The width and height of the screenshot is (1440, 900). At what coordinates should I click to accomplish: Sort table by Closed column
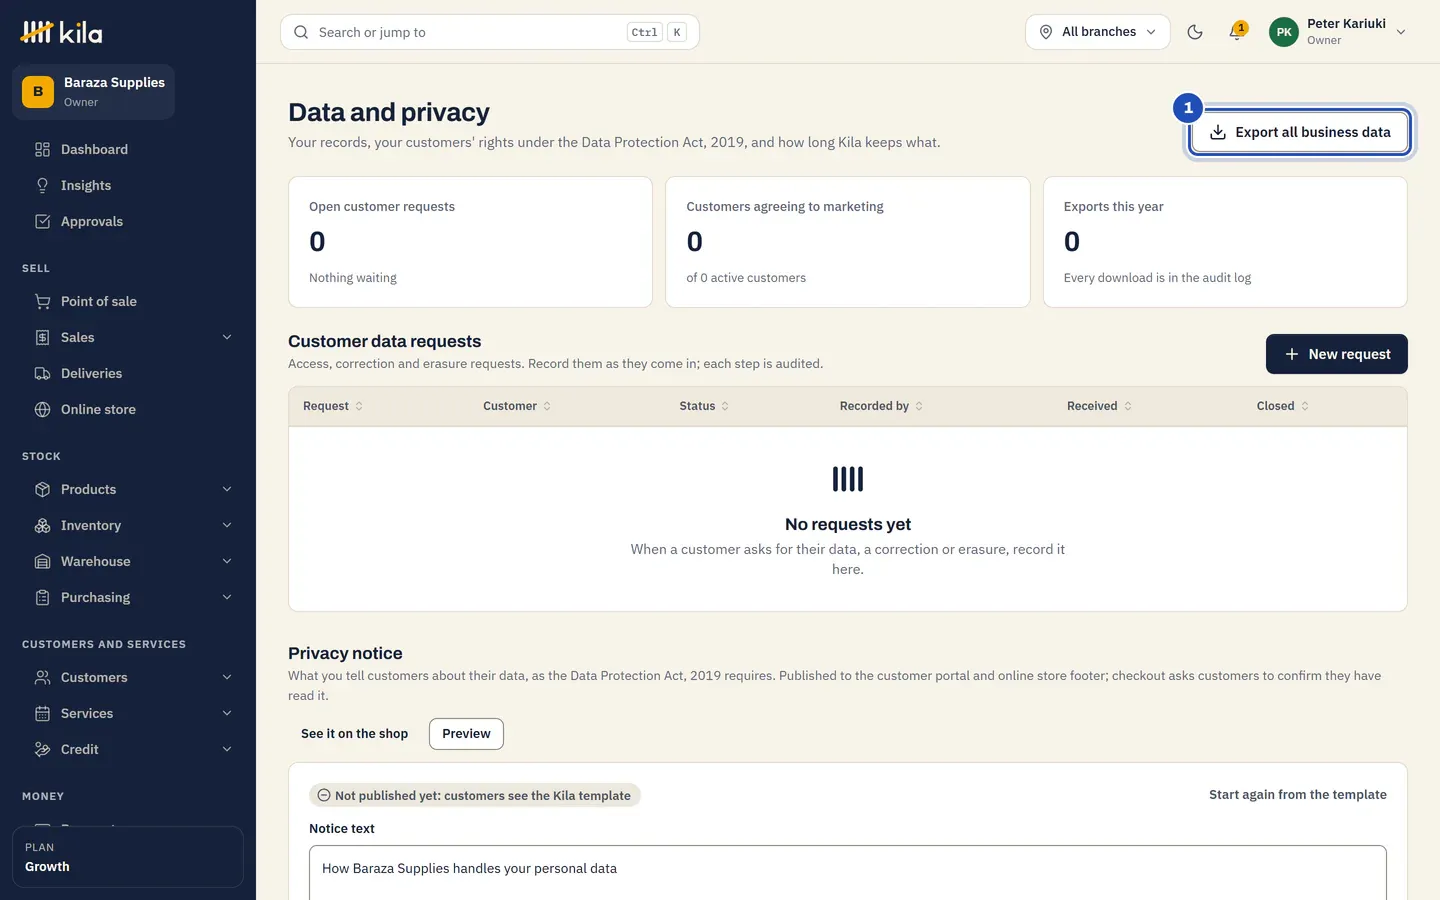(1283, 406)
